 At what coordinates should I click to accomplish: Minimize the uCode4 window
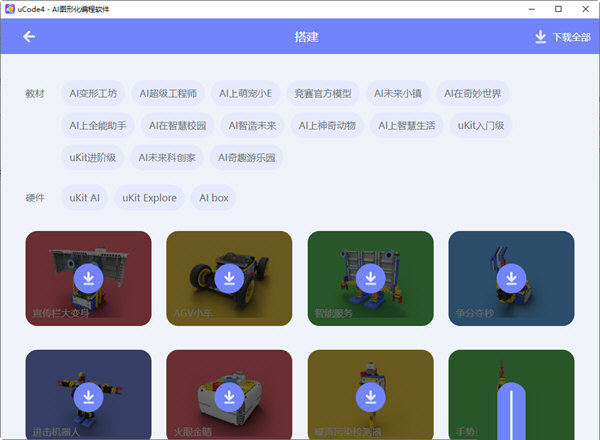point(532,9)
